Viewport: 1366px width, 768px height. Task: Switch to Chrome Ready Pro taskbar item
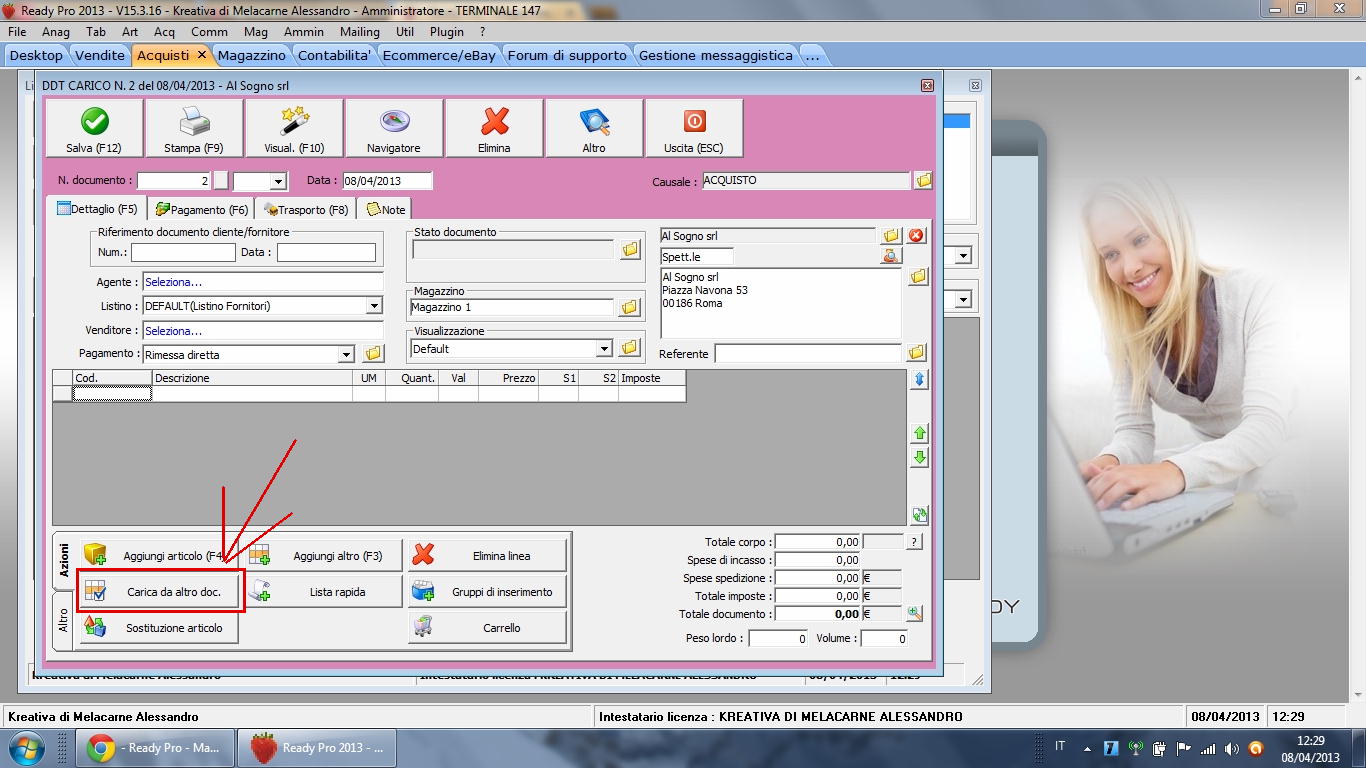(155, 748)
